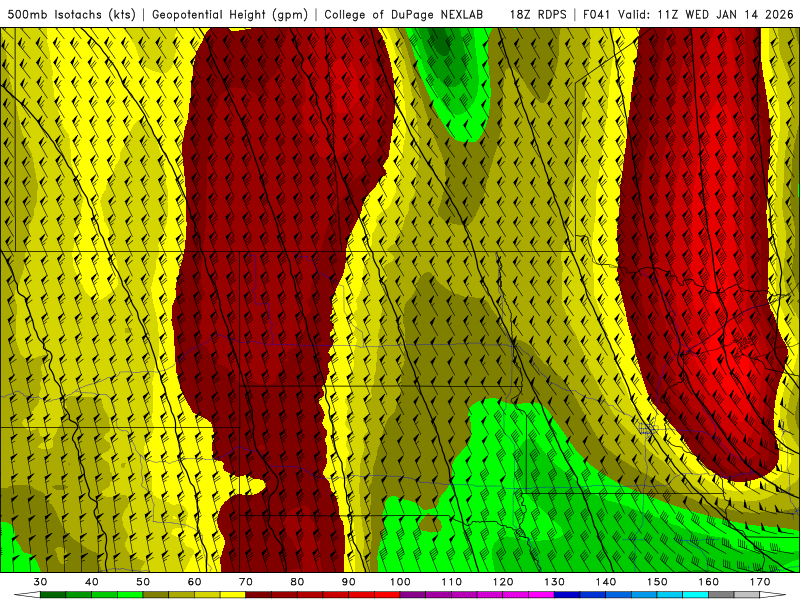Click the '30' value on the legend scale
This screenshot has width=800, height=600.
[x=40, y=582]
